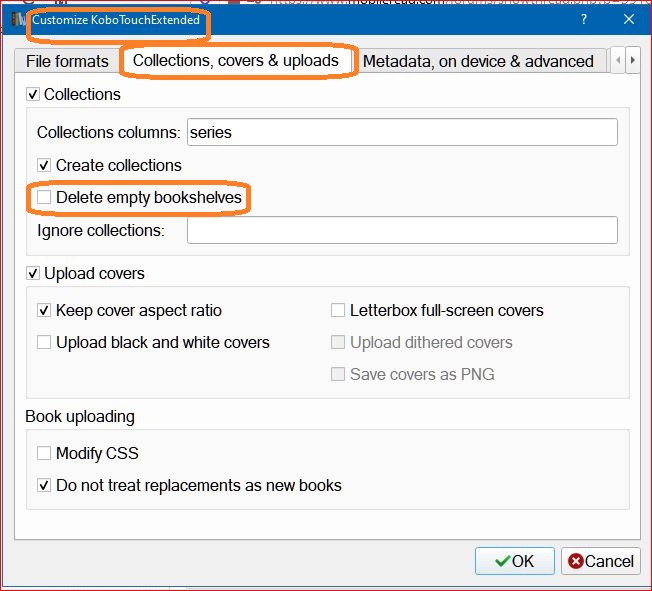Open the File formats tab

click(x=67, y=61)
